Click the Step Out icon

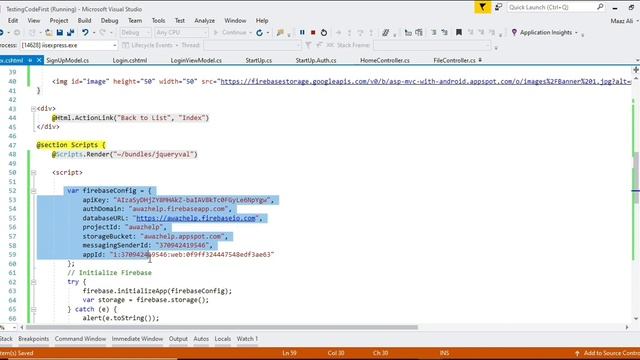(371, 32)
